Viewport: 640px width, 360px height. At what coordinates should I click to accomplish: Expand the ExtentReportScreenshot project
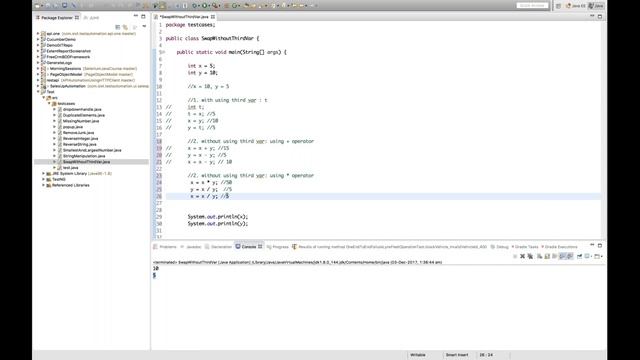pos(38,51)
